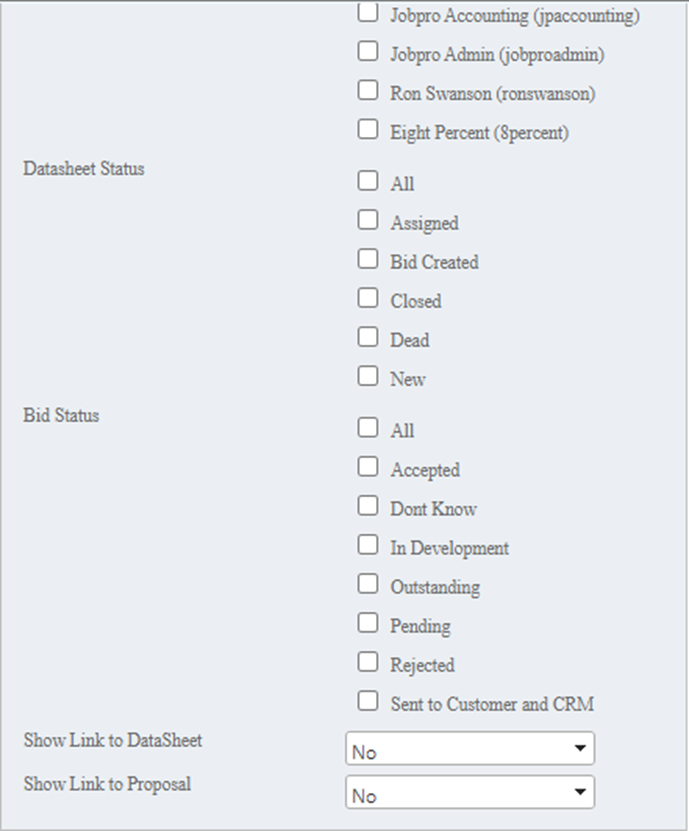Check All under Bid Status
This screenshot has width=689, height=831.
coord(368,428)
